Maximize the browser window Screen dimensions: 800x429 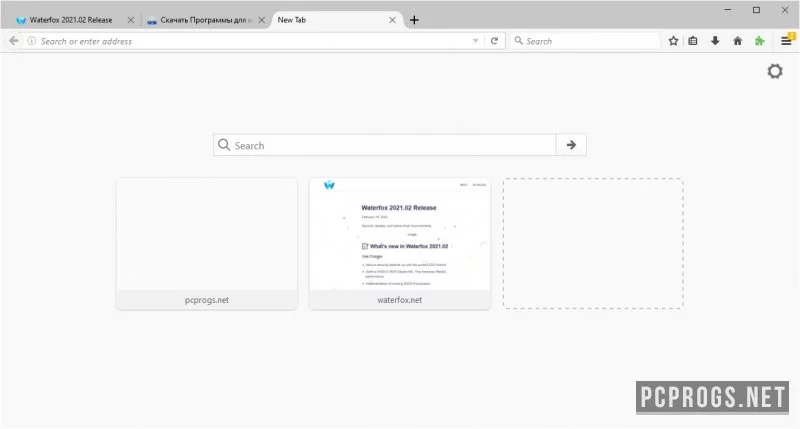[x=756, y=10]
